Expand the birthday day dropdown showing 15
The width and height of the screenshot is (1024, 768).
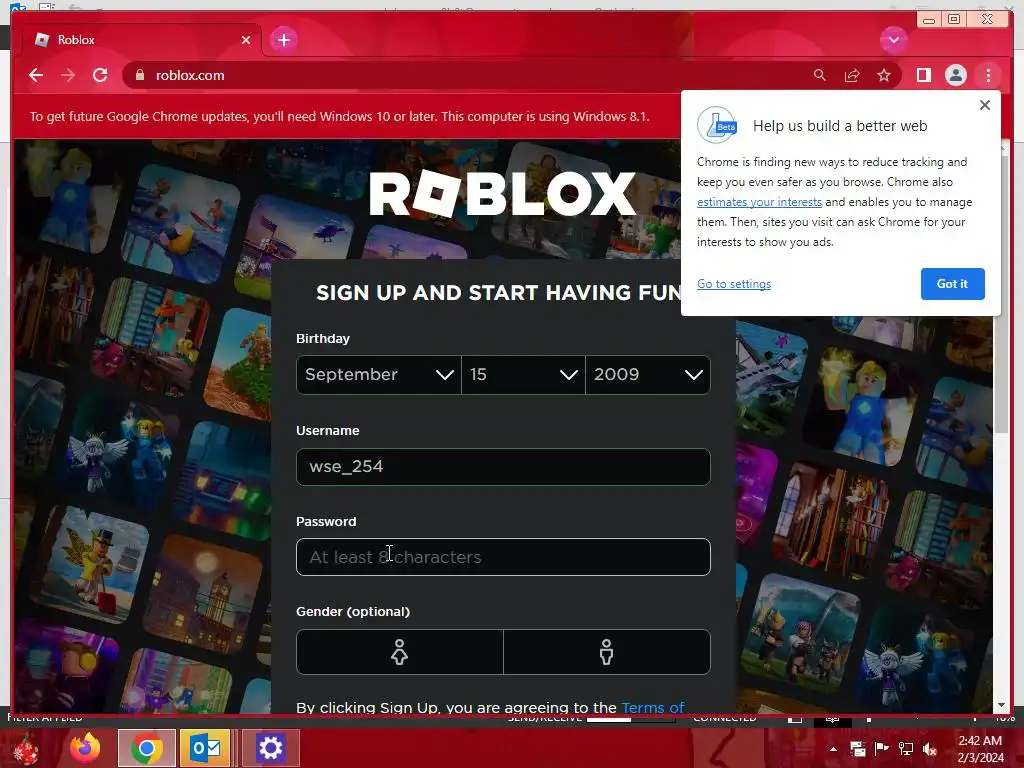pos(523,375)
